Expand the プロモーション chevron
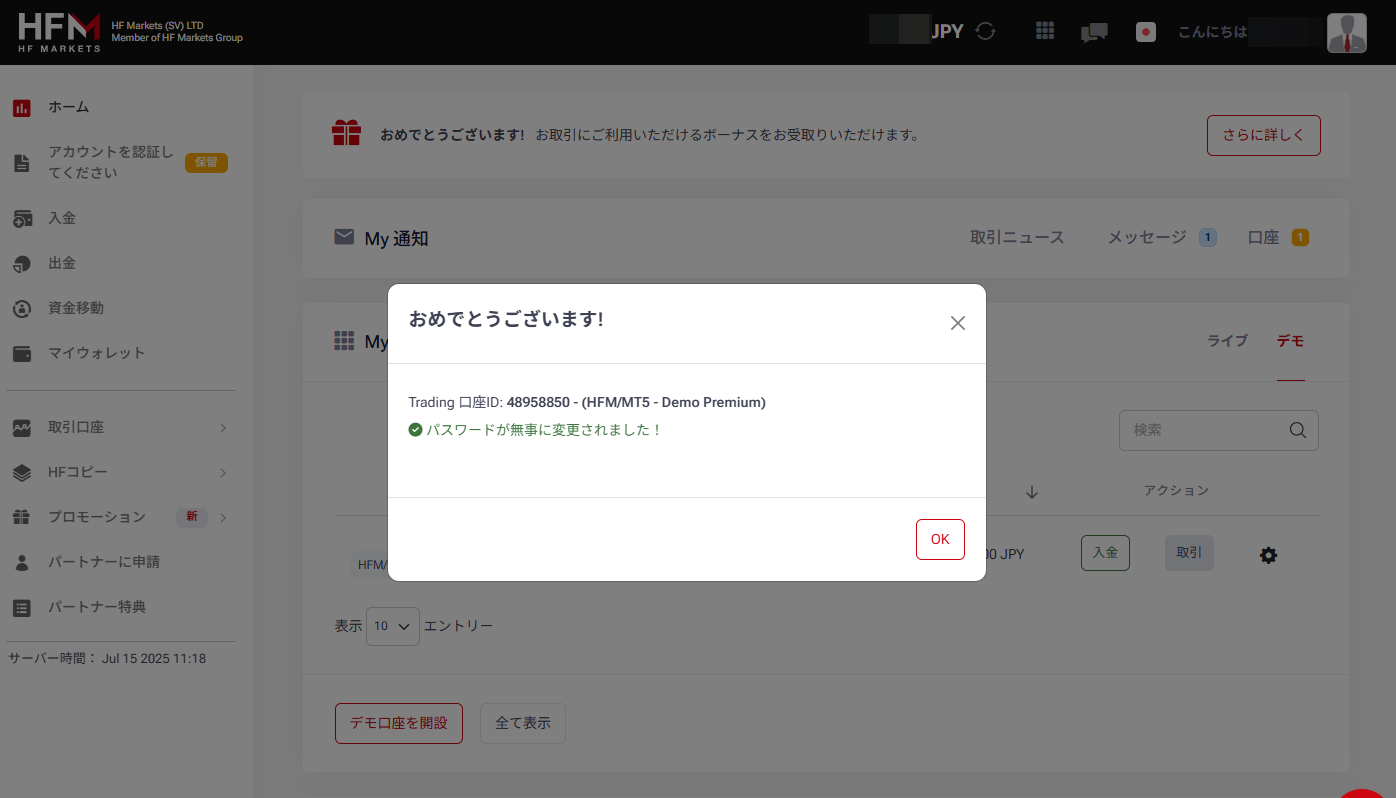Screen dimensions: 1396x798 click(x=223, y=517)
